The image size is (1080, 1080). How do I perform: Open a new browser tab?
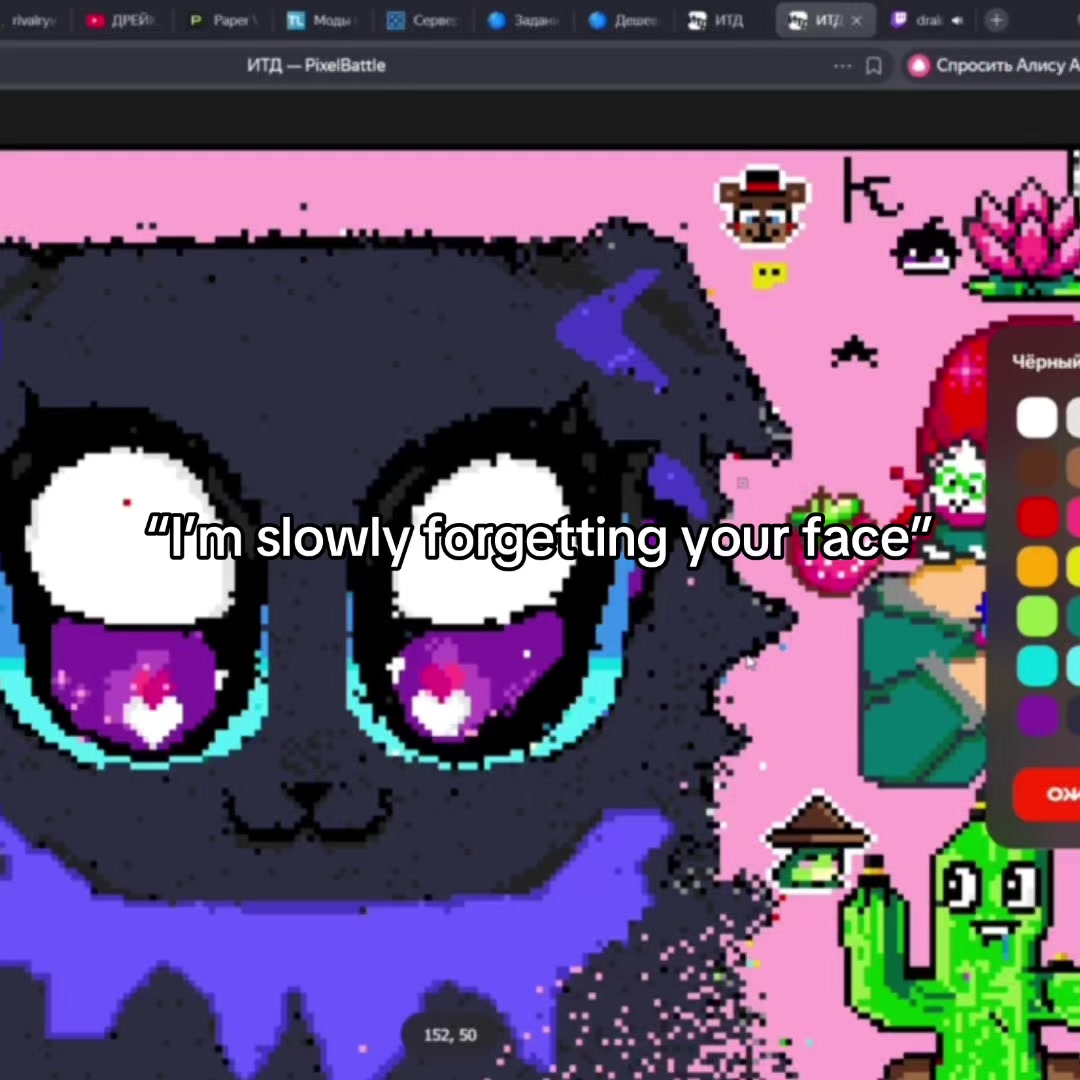click(x=996, y=21)
